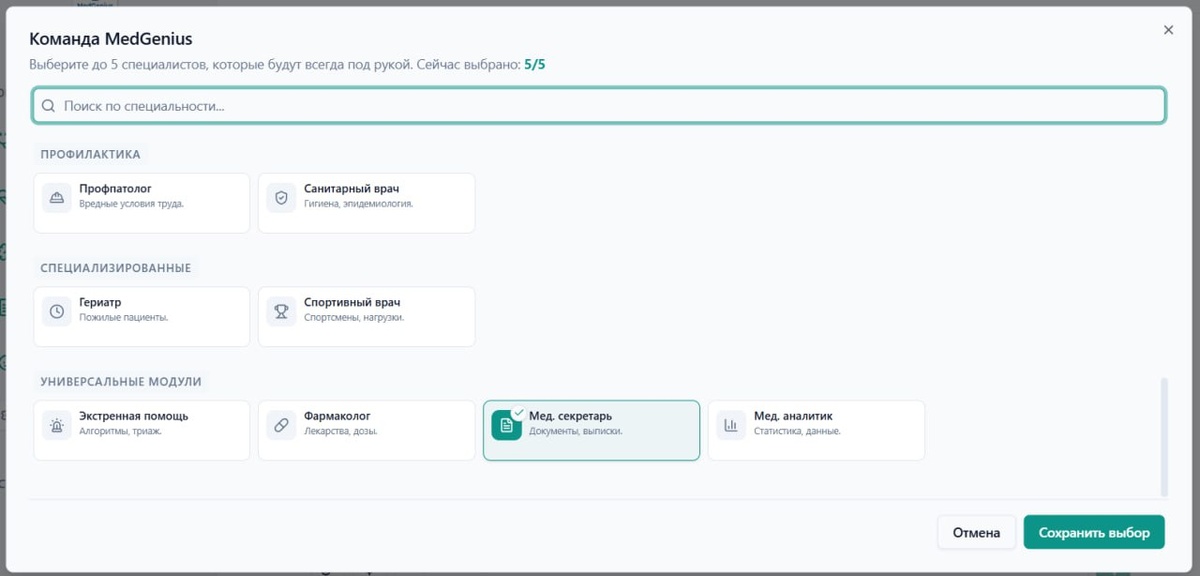Viewport: 1200px width, 576px height.
Task: Select the Мед. аналитик card
Action: click(x=816, y=430)
